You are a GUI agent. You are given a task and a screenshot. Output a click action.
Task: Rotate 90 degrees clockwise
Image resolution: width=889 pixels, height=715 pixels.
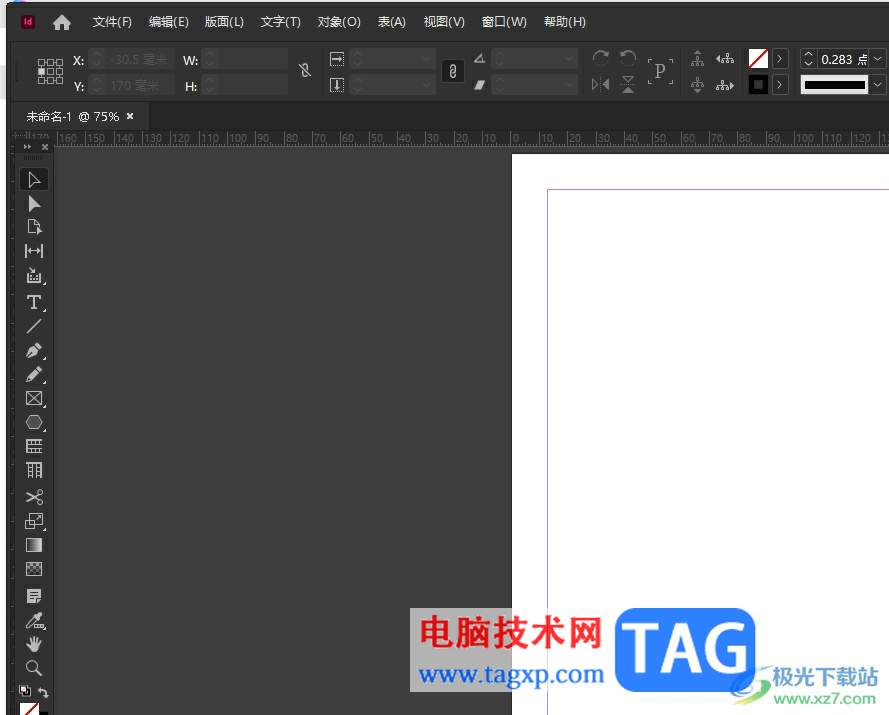[601, 58]
